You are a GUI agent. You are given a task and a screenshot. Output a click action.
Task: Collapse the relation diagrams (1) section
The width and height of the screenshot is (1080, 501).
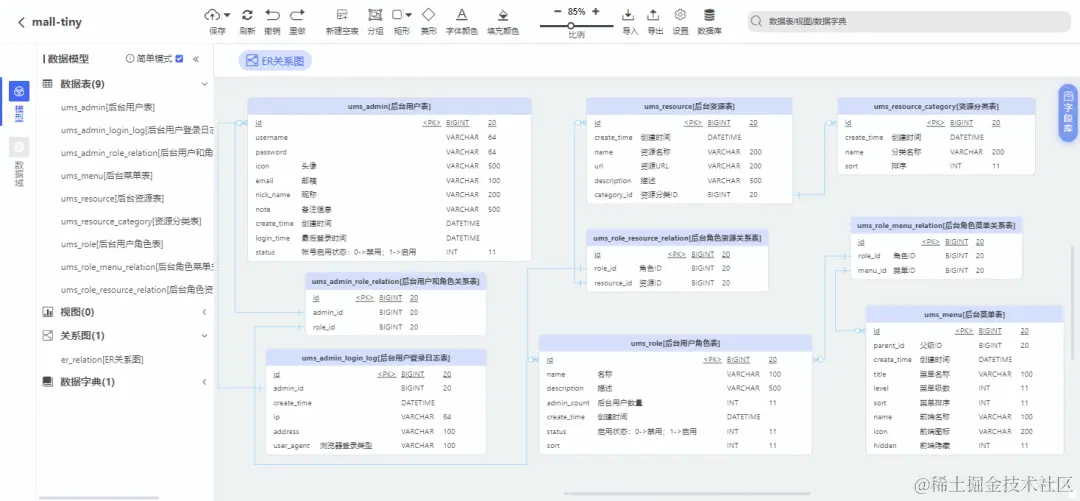click(x=204, y=336)
